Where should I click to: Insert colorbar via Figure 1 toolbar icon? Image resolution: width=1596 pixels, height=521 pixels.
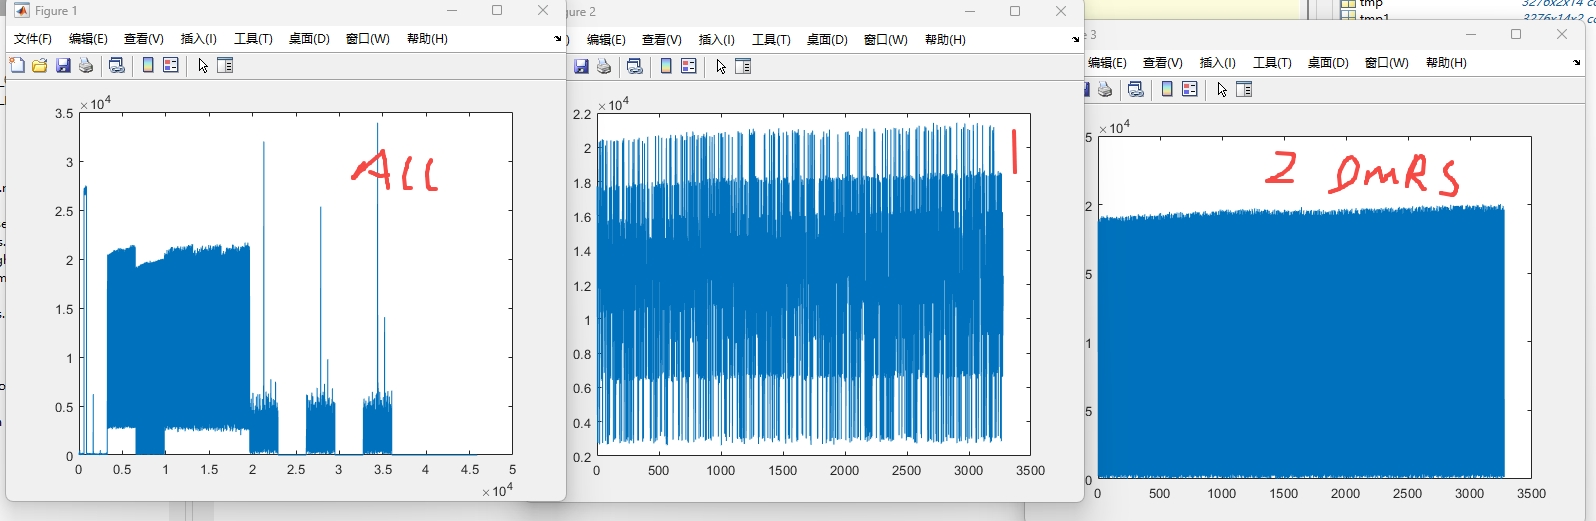pyautogui.click(x=148, y=65)
